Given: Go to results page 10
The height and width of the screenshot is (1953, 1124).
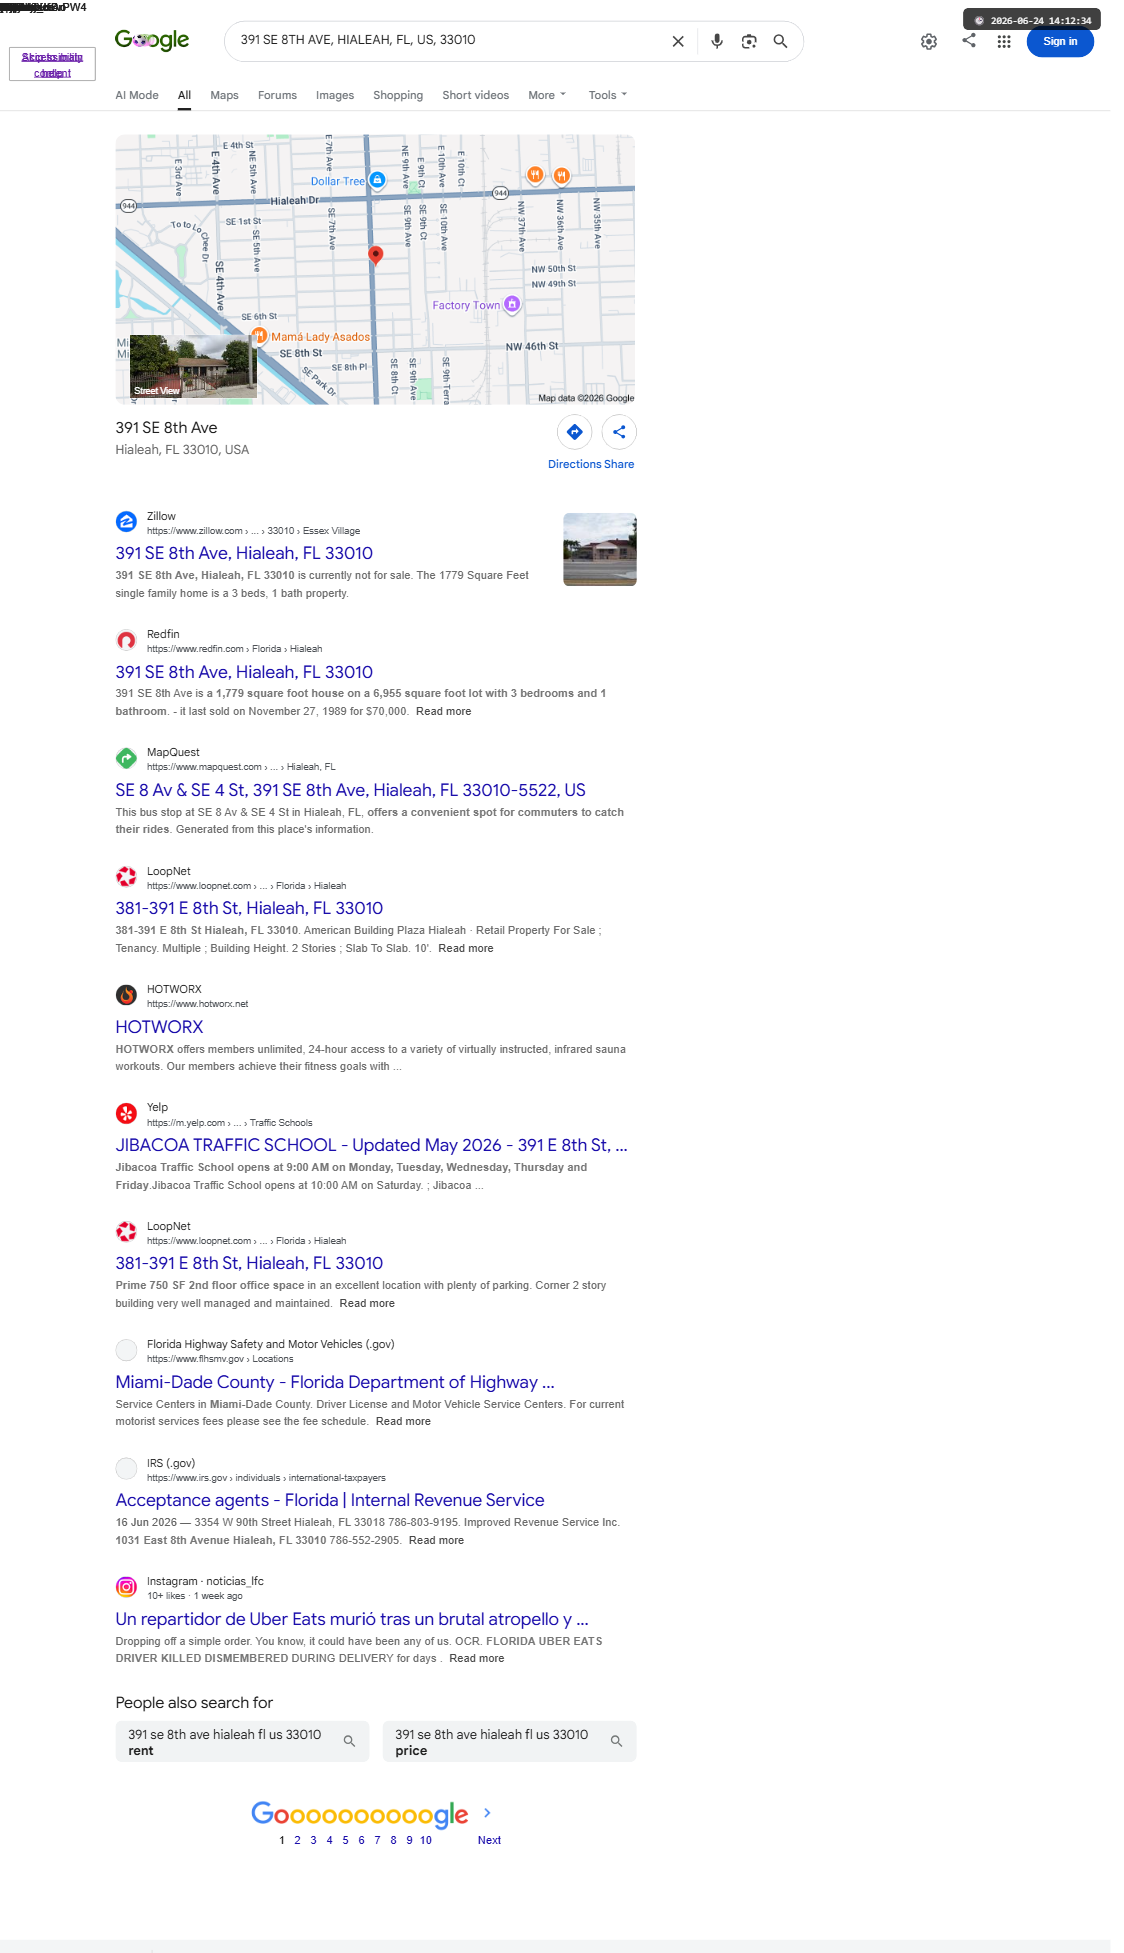Looking at the screenshot, I should (x=426, y=1840).
